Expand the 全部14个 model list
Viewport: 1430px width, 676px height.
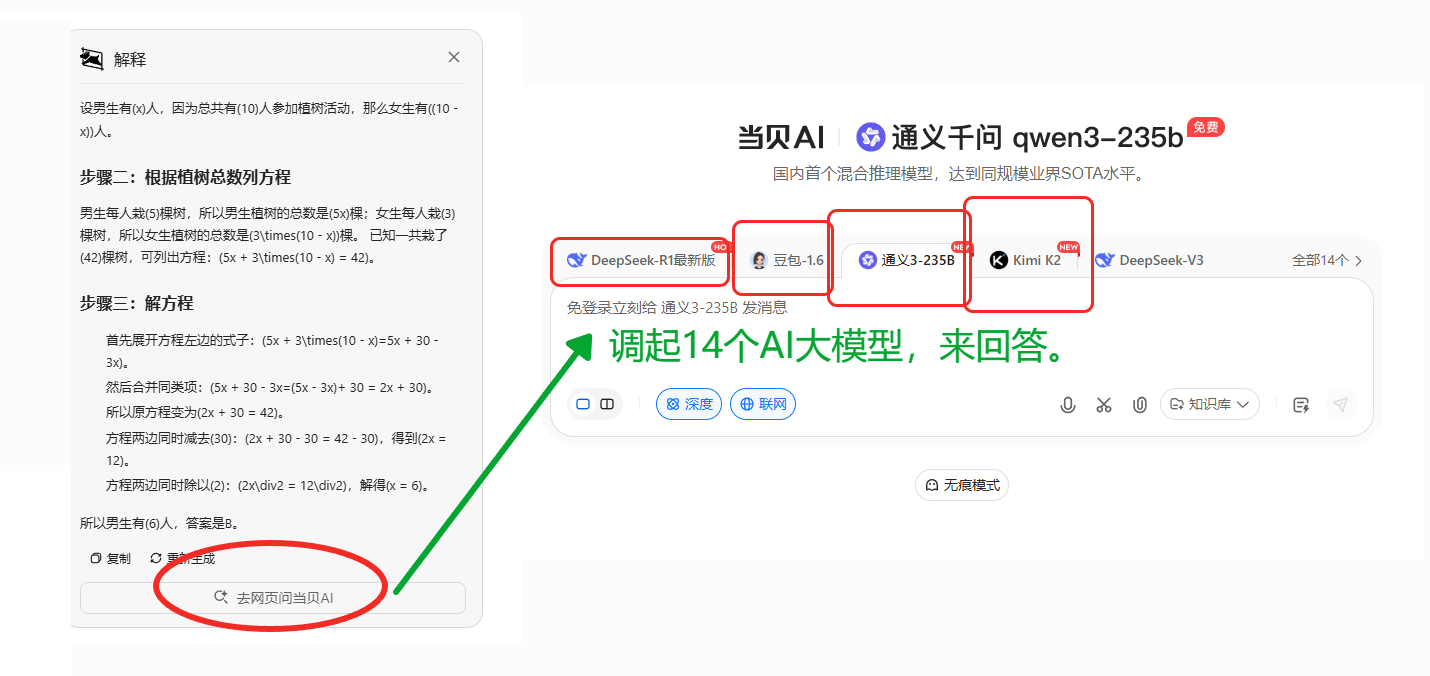[1327, 260]
